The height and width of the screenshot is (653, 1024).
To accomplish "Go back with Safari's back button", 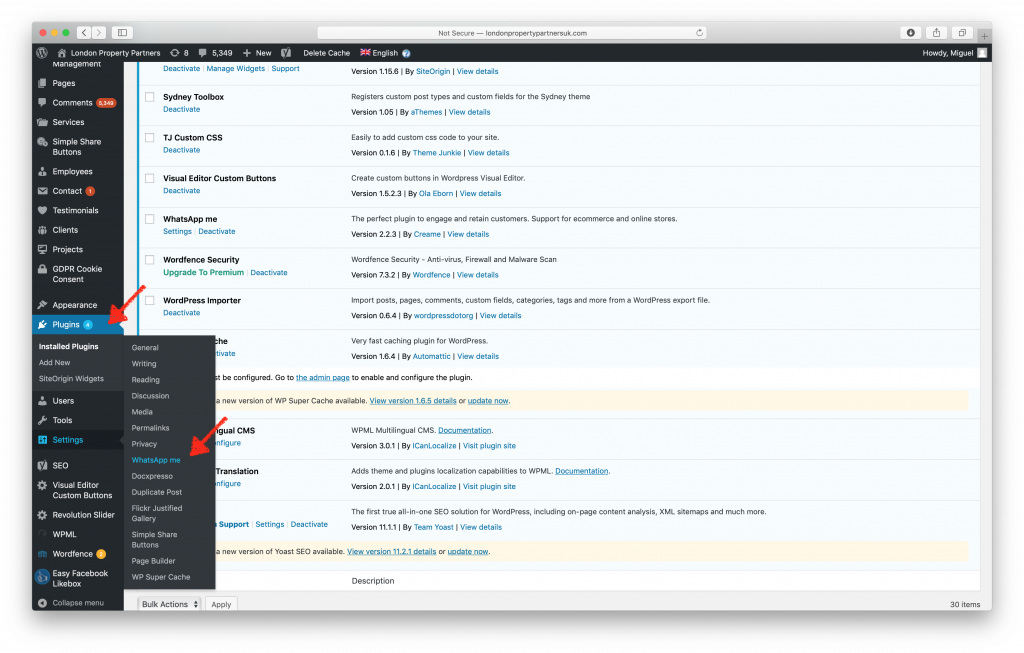I will click(x=84, y=32).
